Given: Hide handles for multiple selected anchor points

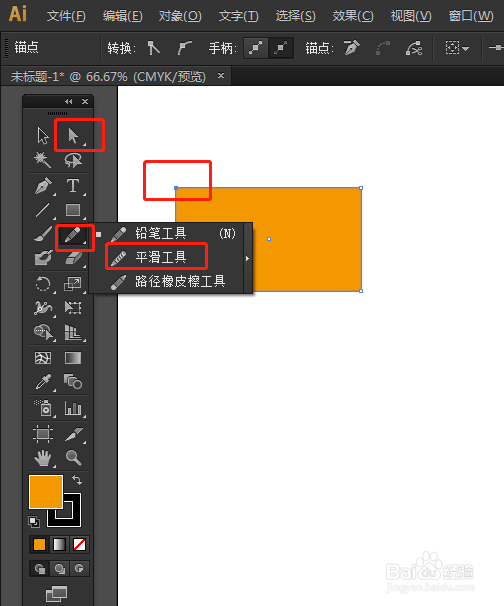Looking at the screenshot, I should point(281,48).
